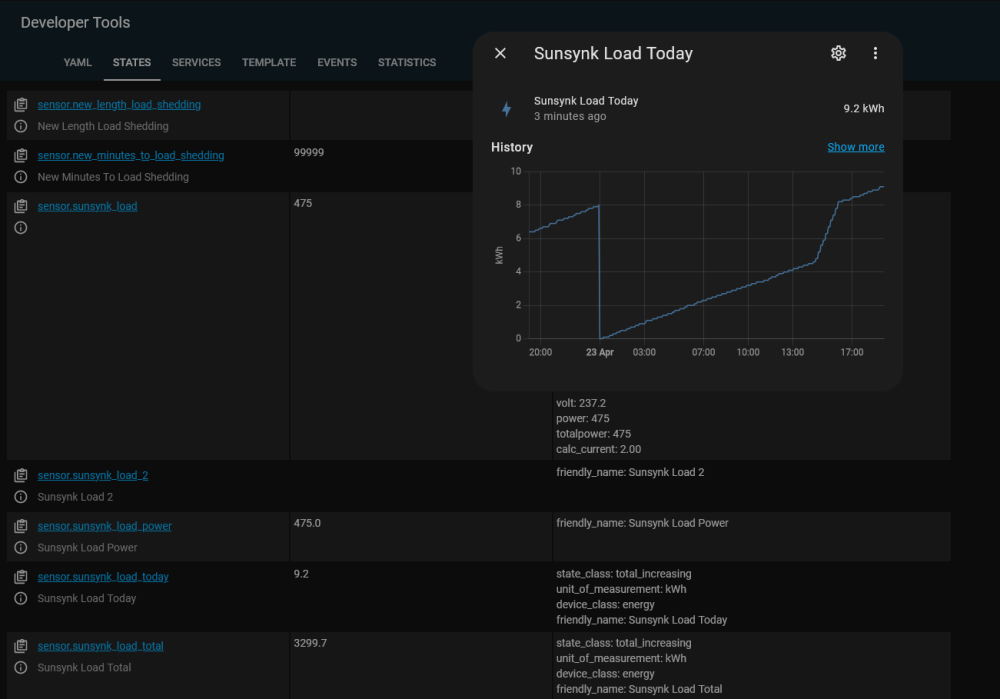The height and width of the screenshot is (699, 1000).
Task: Copy entity ID for sensor.new_minutes_to_load_shedding
Action: pos(21,156)
